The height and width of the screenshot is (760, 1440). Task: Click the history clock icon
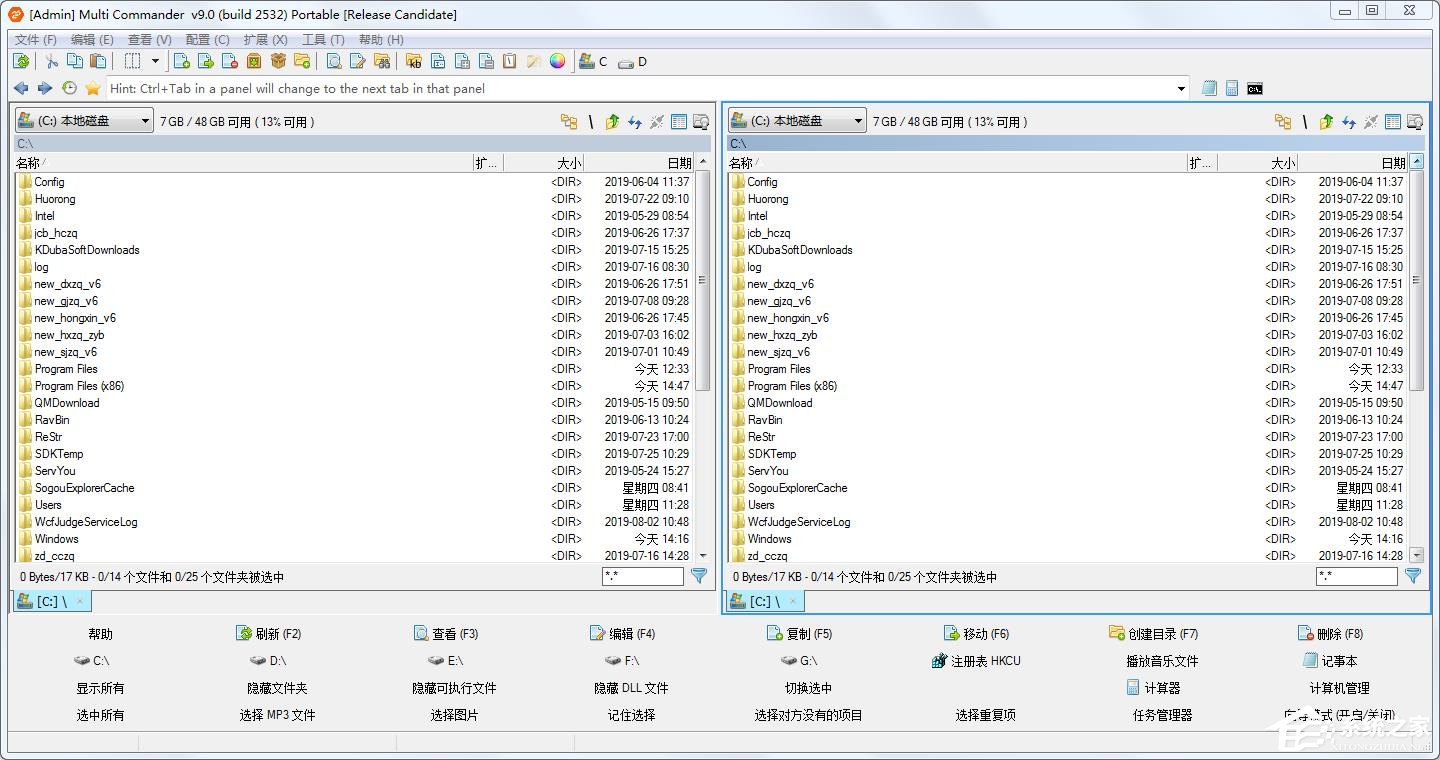69,88
